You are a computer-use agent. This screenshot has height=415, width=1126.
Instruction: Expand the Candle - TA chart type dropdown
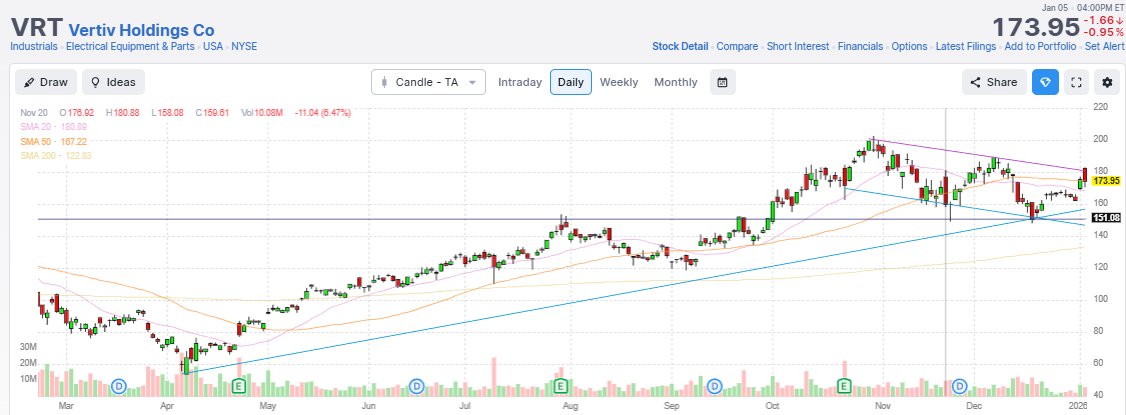pos(428,82)
